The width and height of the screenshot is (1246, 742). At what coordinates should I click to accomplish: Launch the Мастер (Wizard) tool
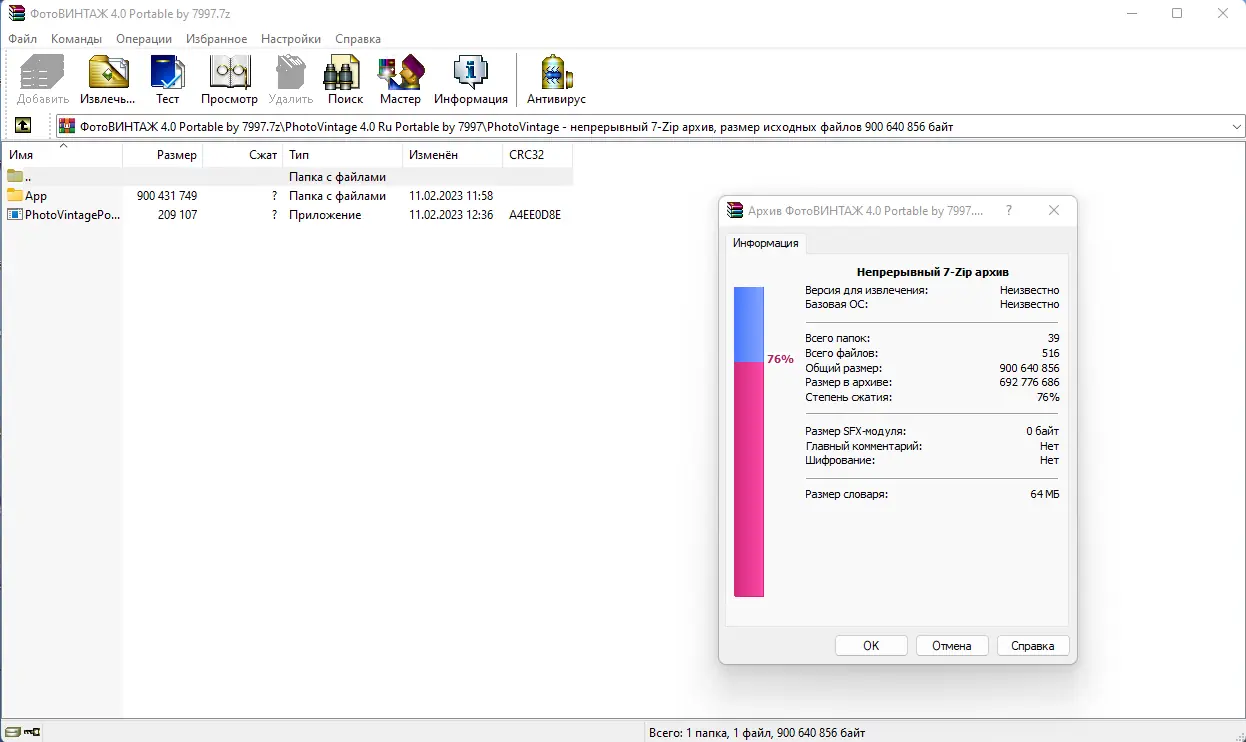[x=400, y=72]
